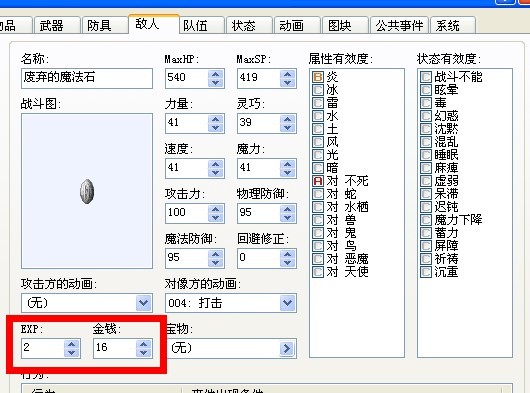Toggle 沉默 state efficiency box
The image size is (530, 393).
coord(426,129)
